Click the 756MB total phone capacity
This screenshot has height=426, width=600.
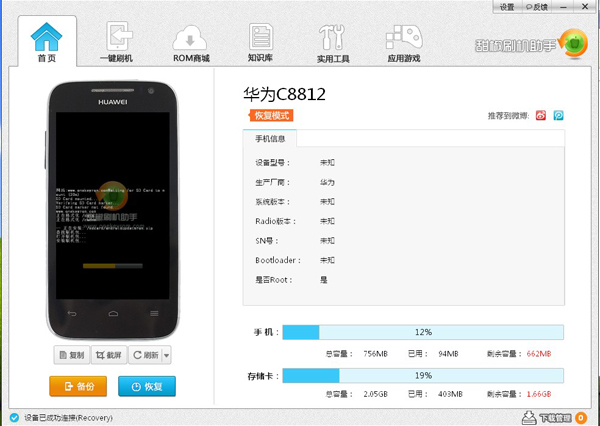tap(375, 354)
